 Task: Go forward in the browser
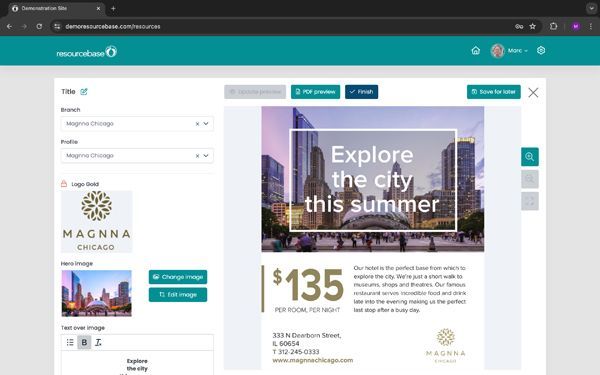tap(24, 26)
